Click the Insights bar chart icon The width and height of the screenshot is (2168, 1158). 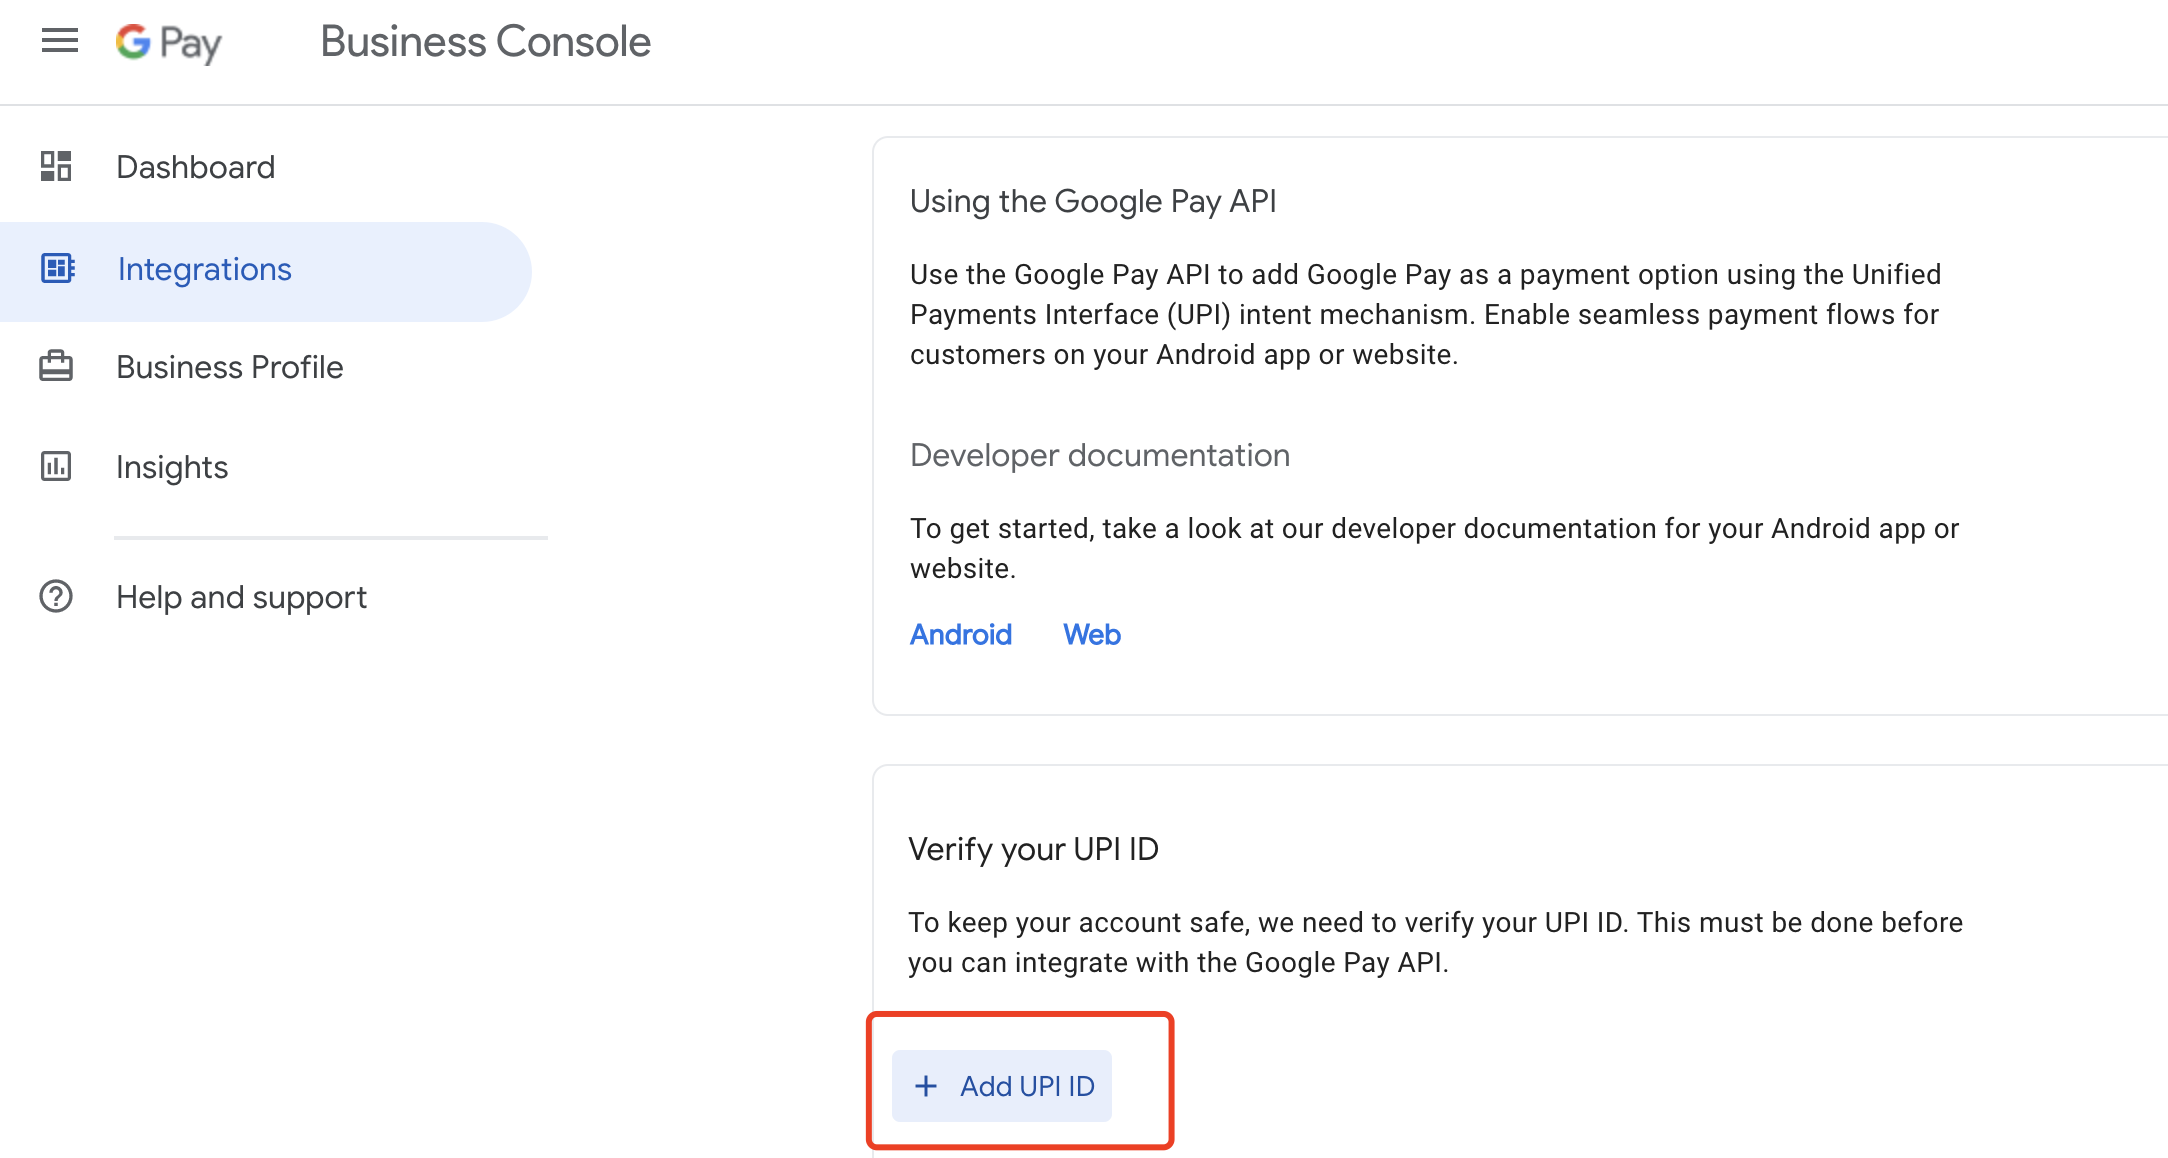(x=57, y=466)
